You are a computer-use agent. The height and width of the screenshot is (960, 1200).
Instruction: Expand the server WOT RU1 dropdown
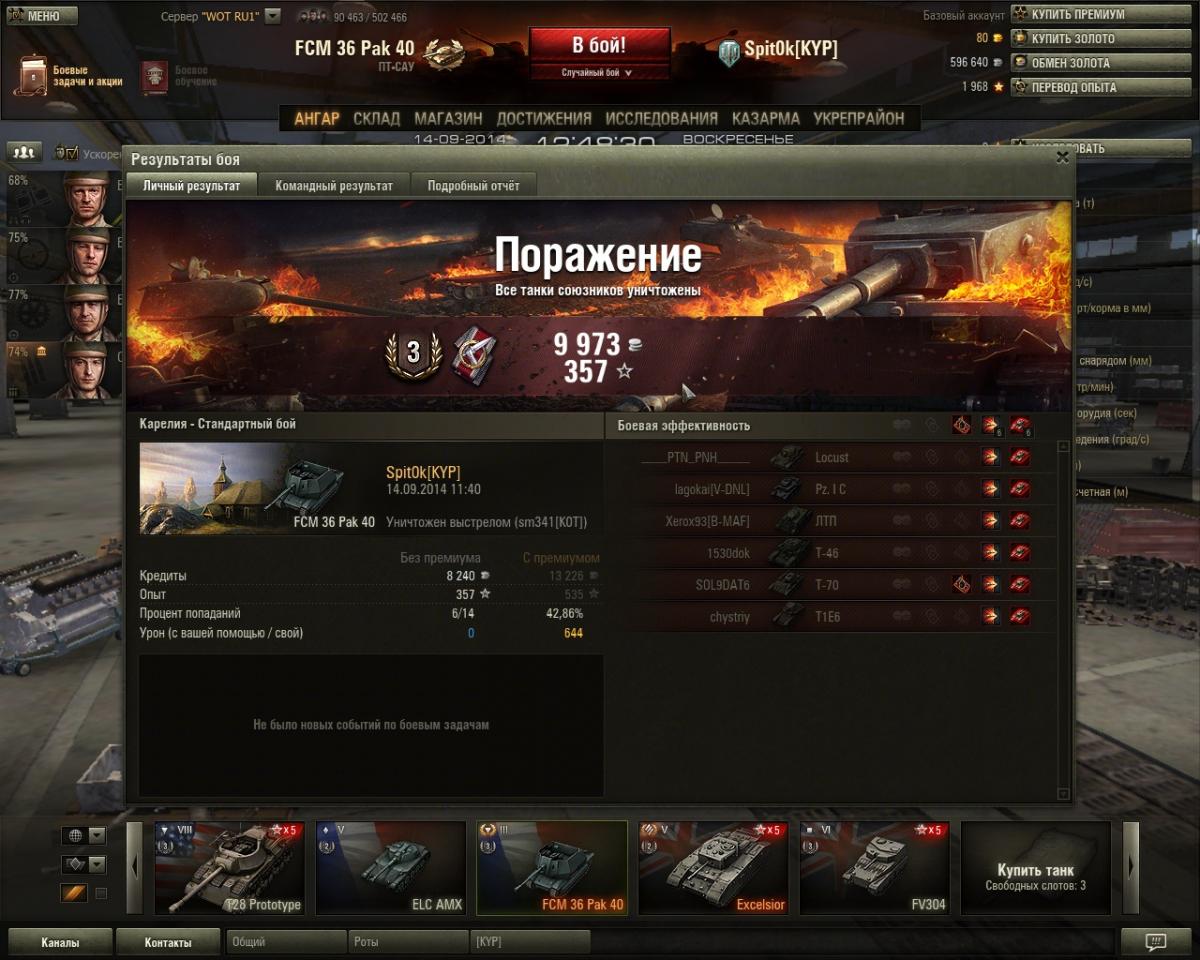point(273,16)
